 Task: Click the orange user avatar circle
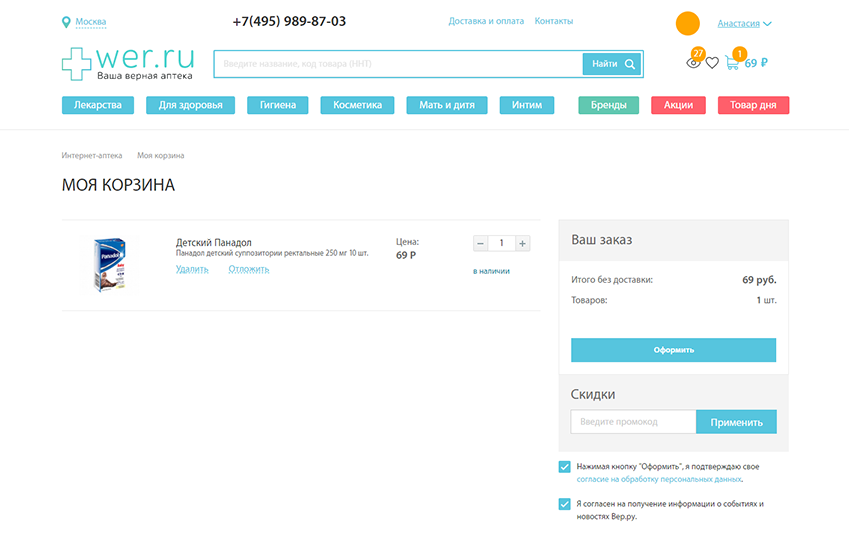688,23
